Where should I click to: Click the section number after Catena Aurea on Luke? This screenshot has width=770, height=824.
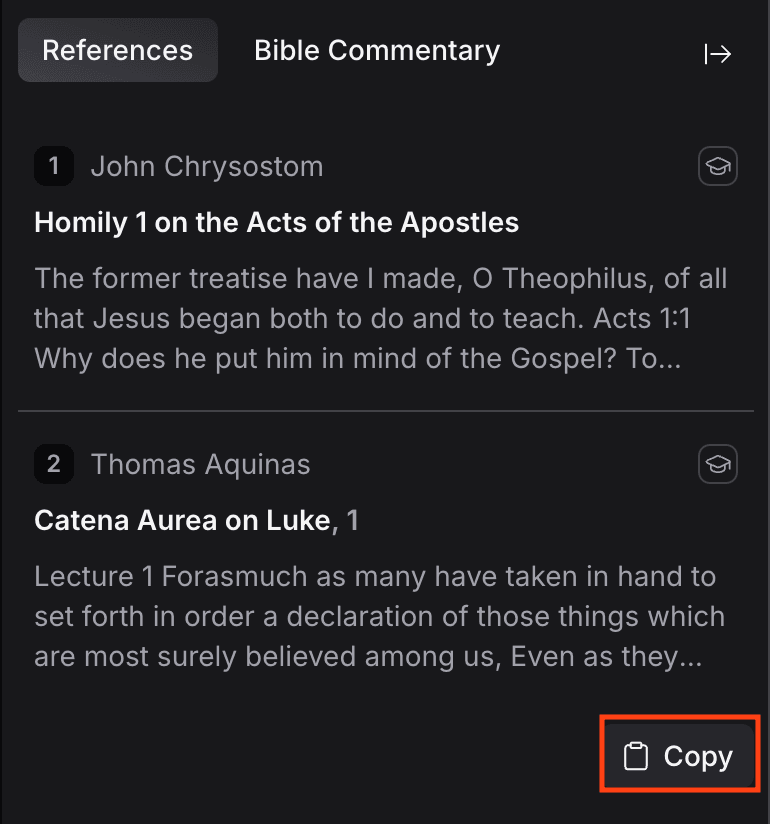[352, 520]
